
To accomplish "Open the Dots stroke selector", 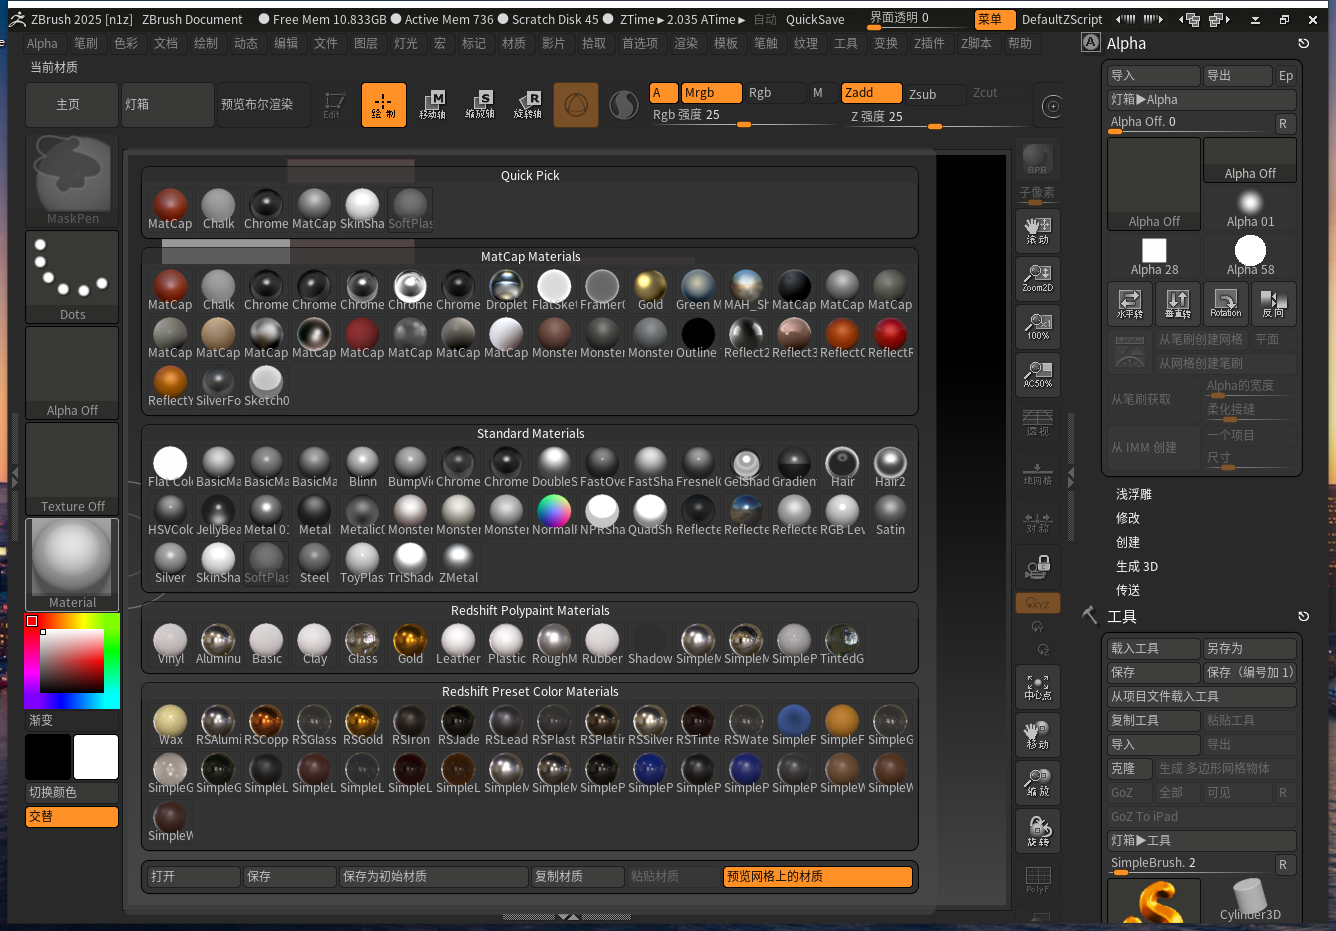I will [72, 276].
